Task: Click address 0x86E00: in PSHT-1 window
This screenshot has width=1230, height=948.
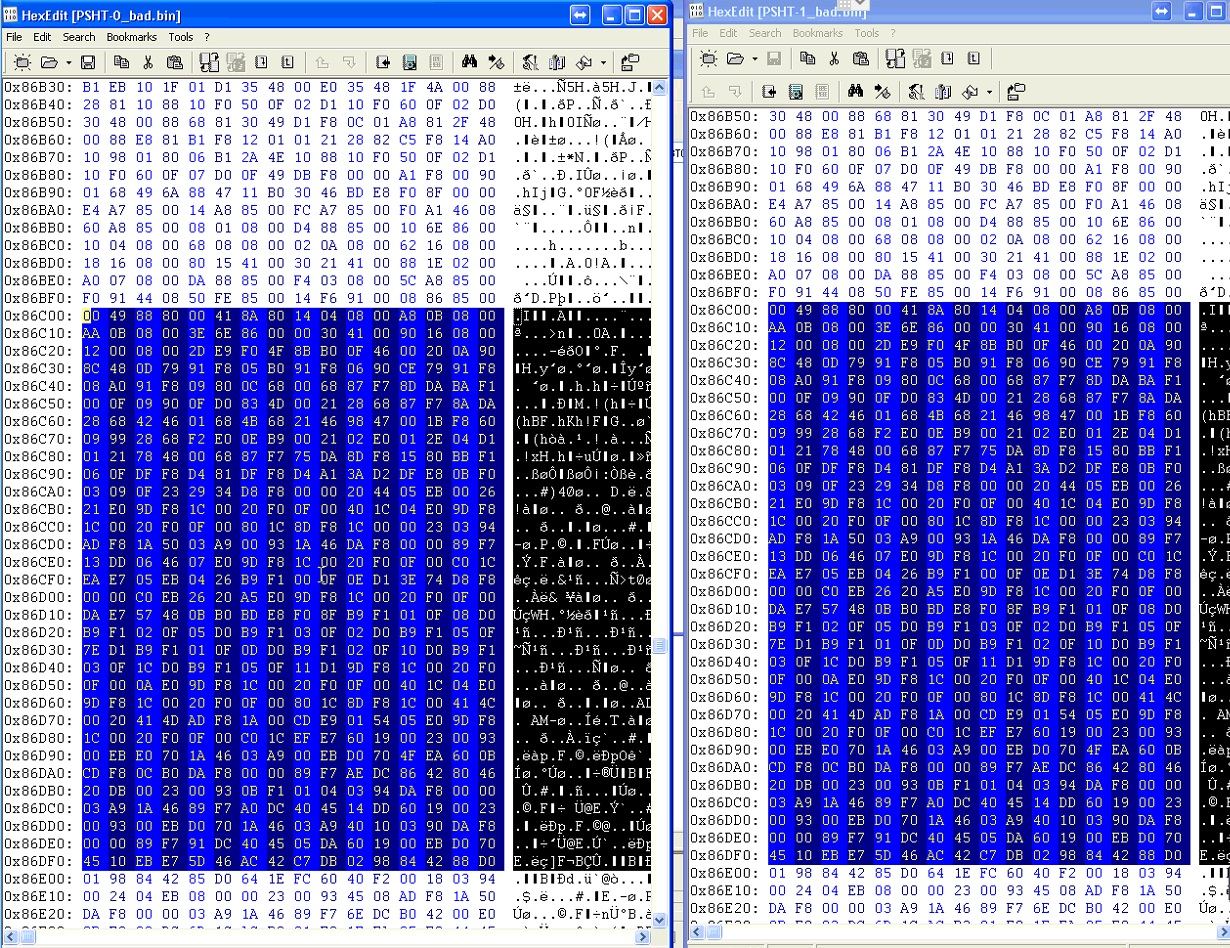Action: (724, 873)
